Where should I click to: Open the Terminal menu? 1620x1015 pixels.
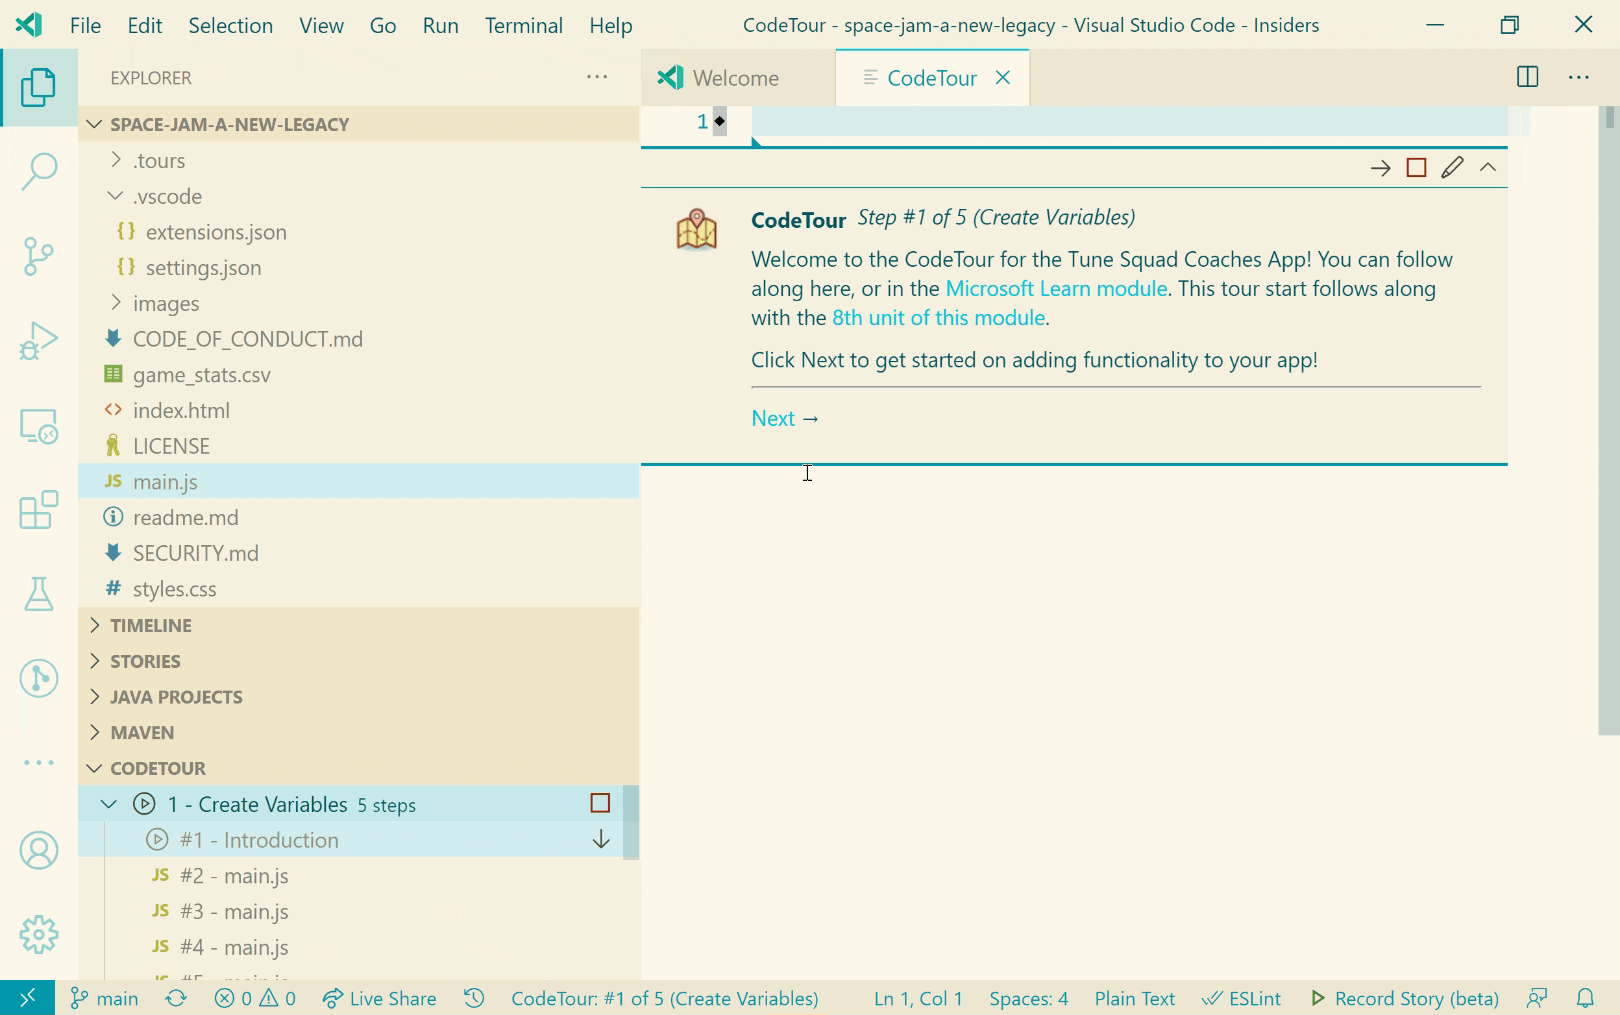(523, 25)
